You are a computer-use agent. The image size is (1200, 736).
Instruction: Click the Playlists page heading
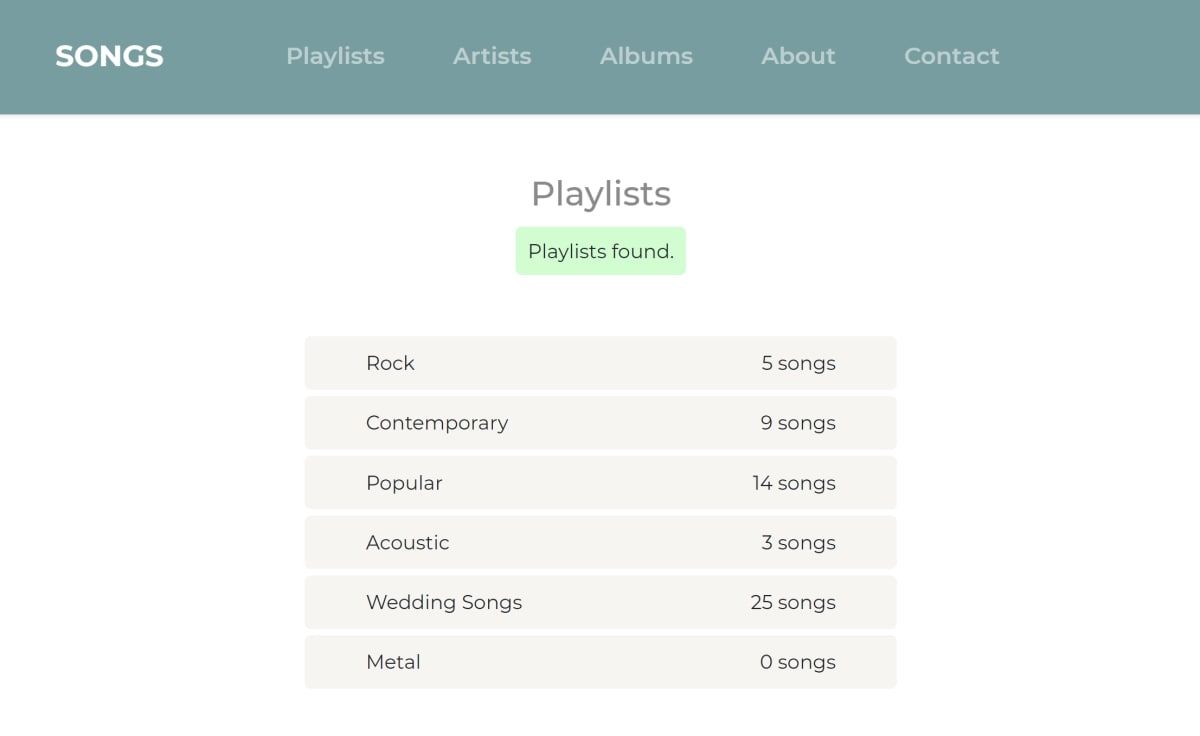tap(600, 193)
